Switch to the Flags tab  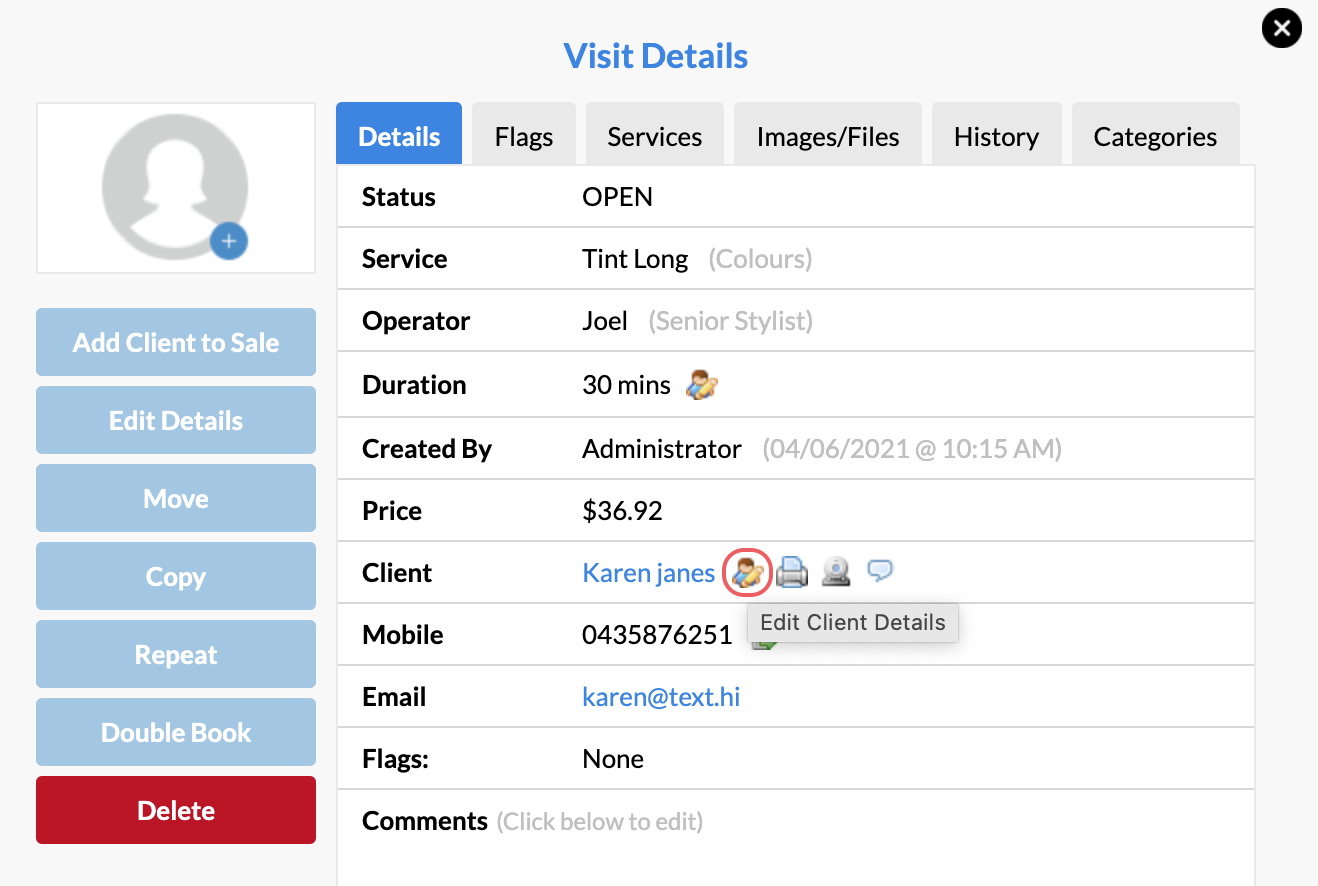point(523,133)
